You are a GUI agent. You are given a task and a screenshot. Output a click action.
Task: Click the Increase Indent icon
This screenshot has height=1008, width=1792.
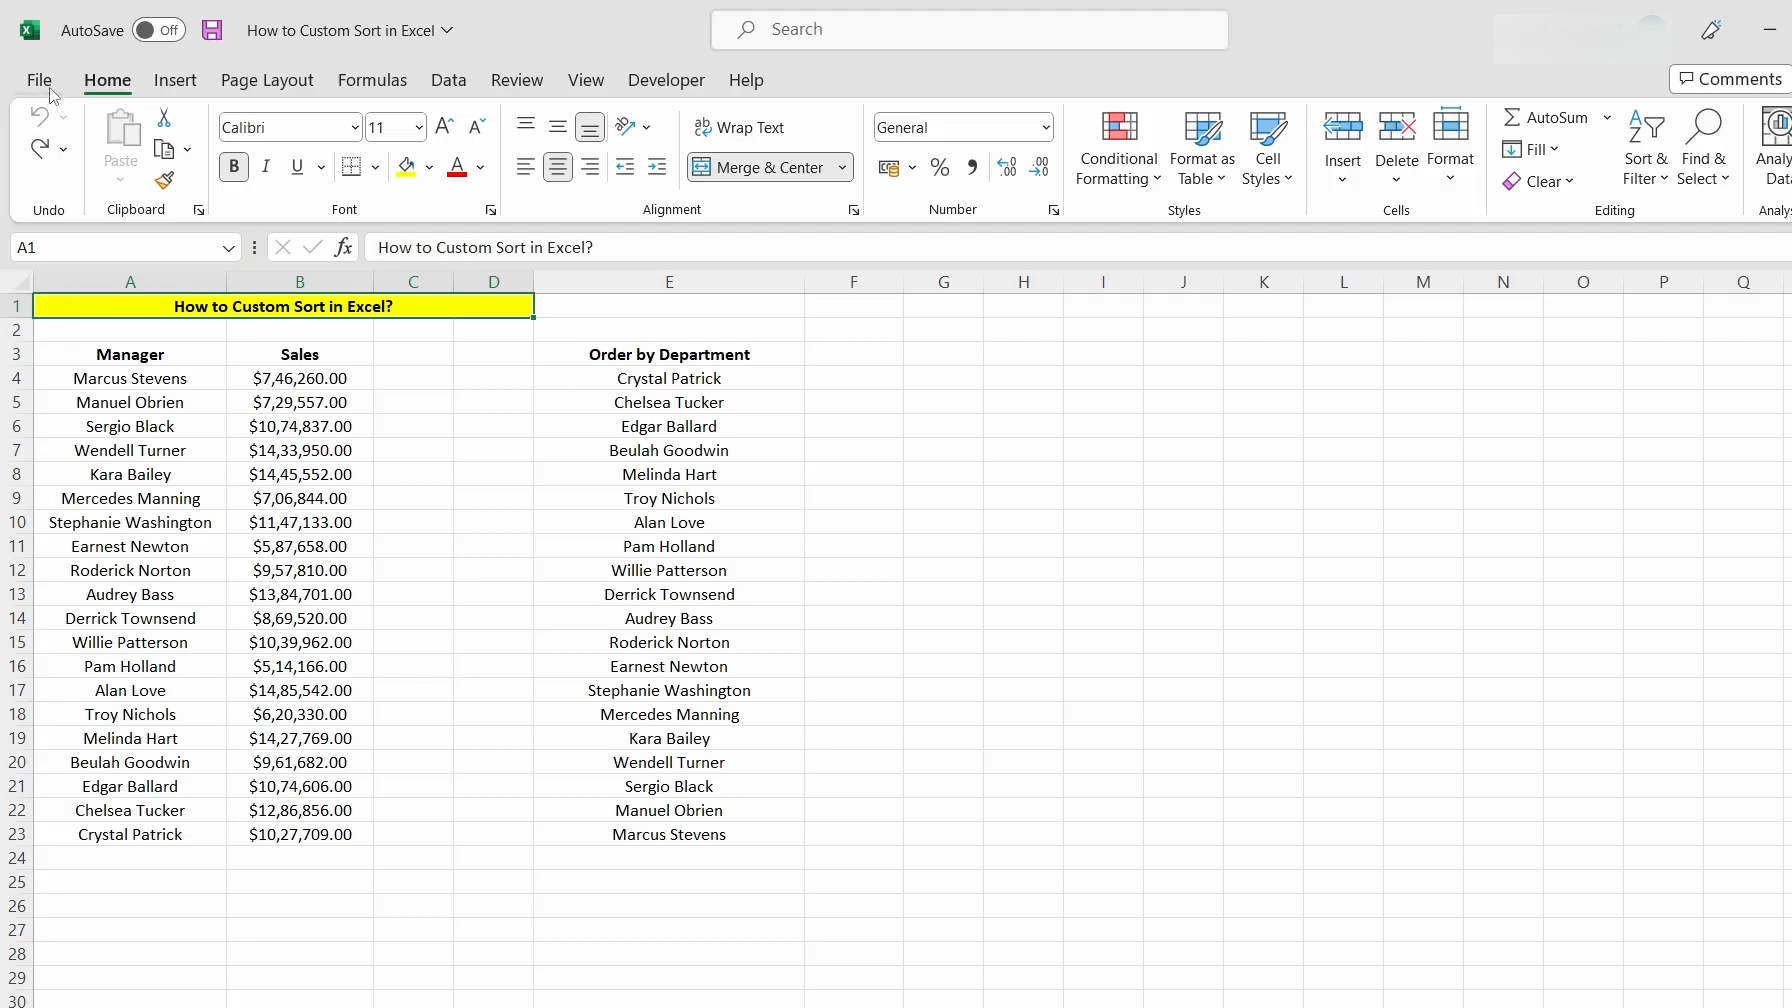coord(657,167)
